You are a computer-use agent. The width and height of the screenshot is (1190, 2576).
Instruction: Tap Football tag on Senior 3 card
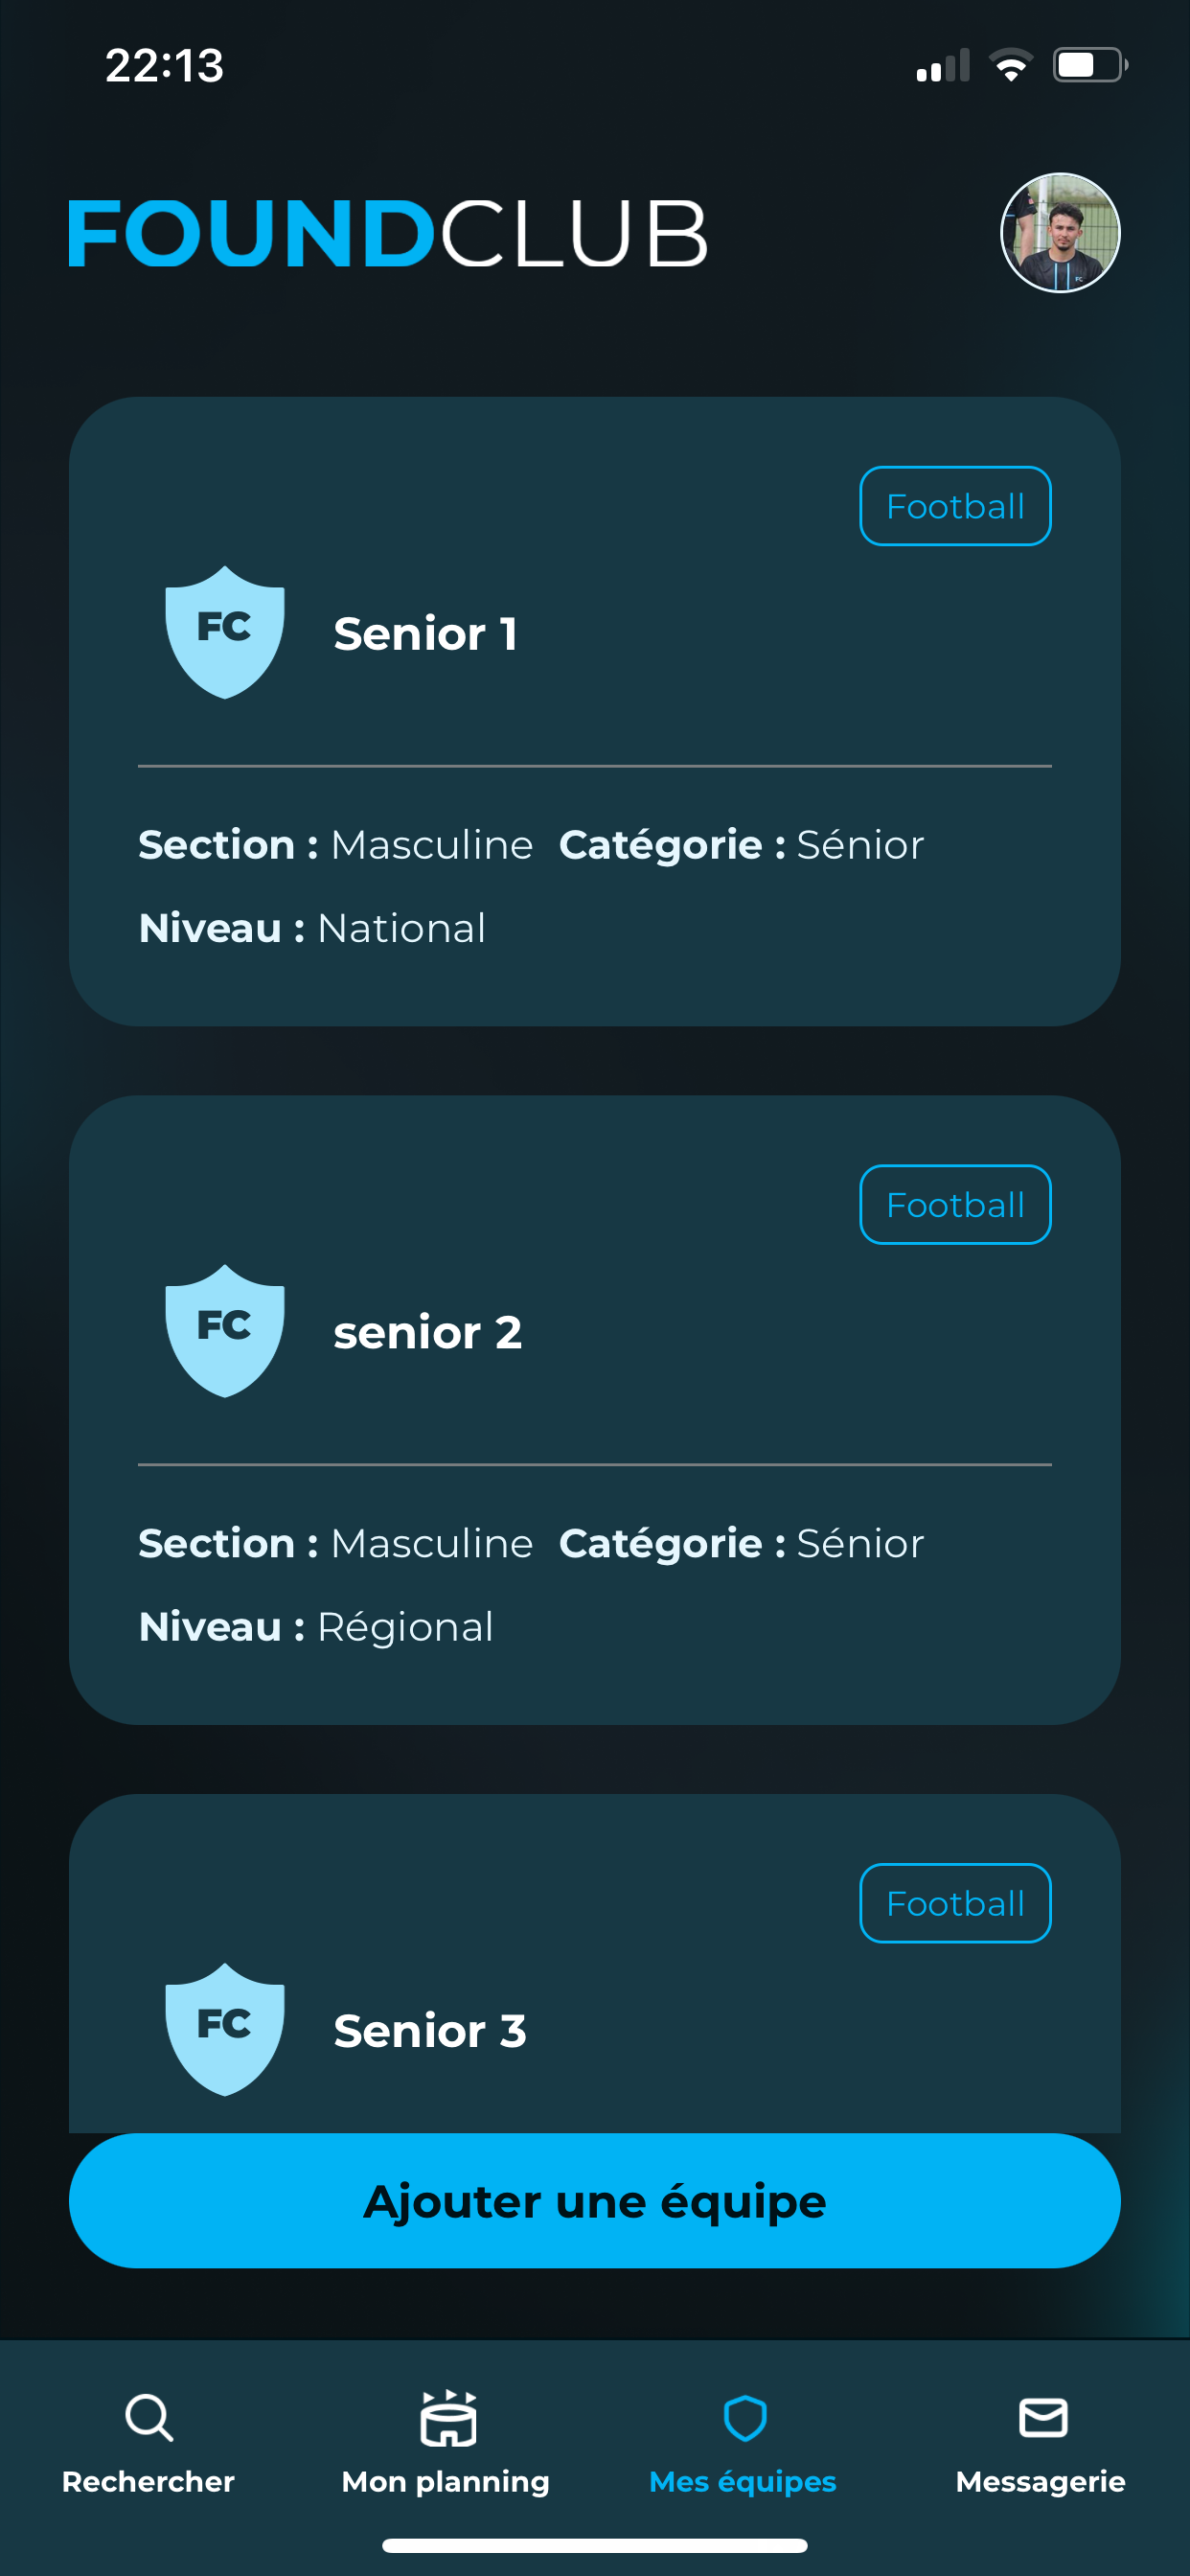955,1903
